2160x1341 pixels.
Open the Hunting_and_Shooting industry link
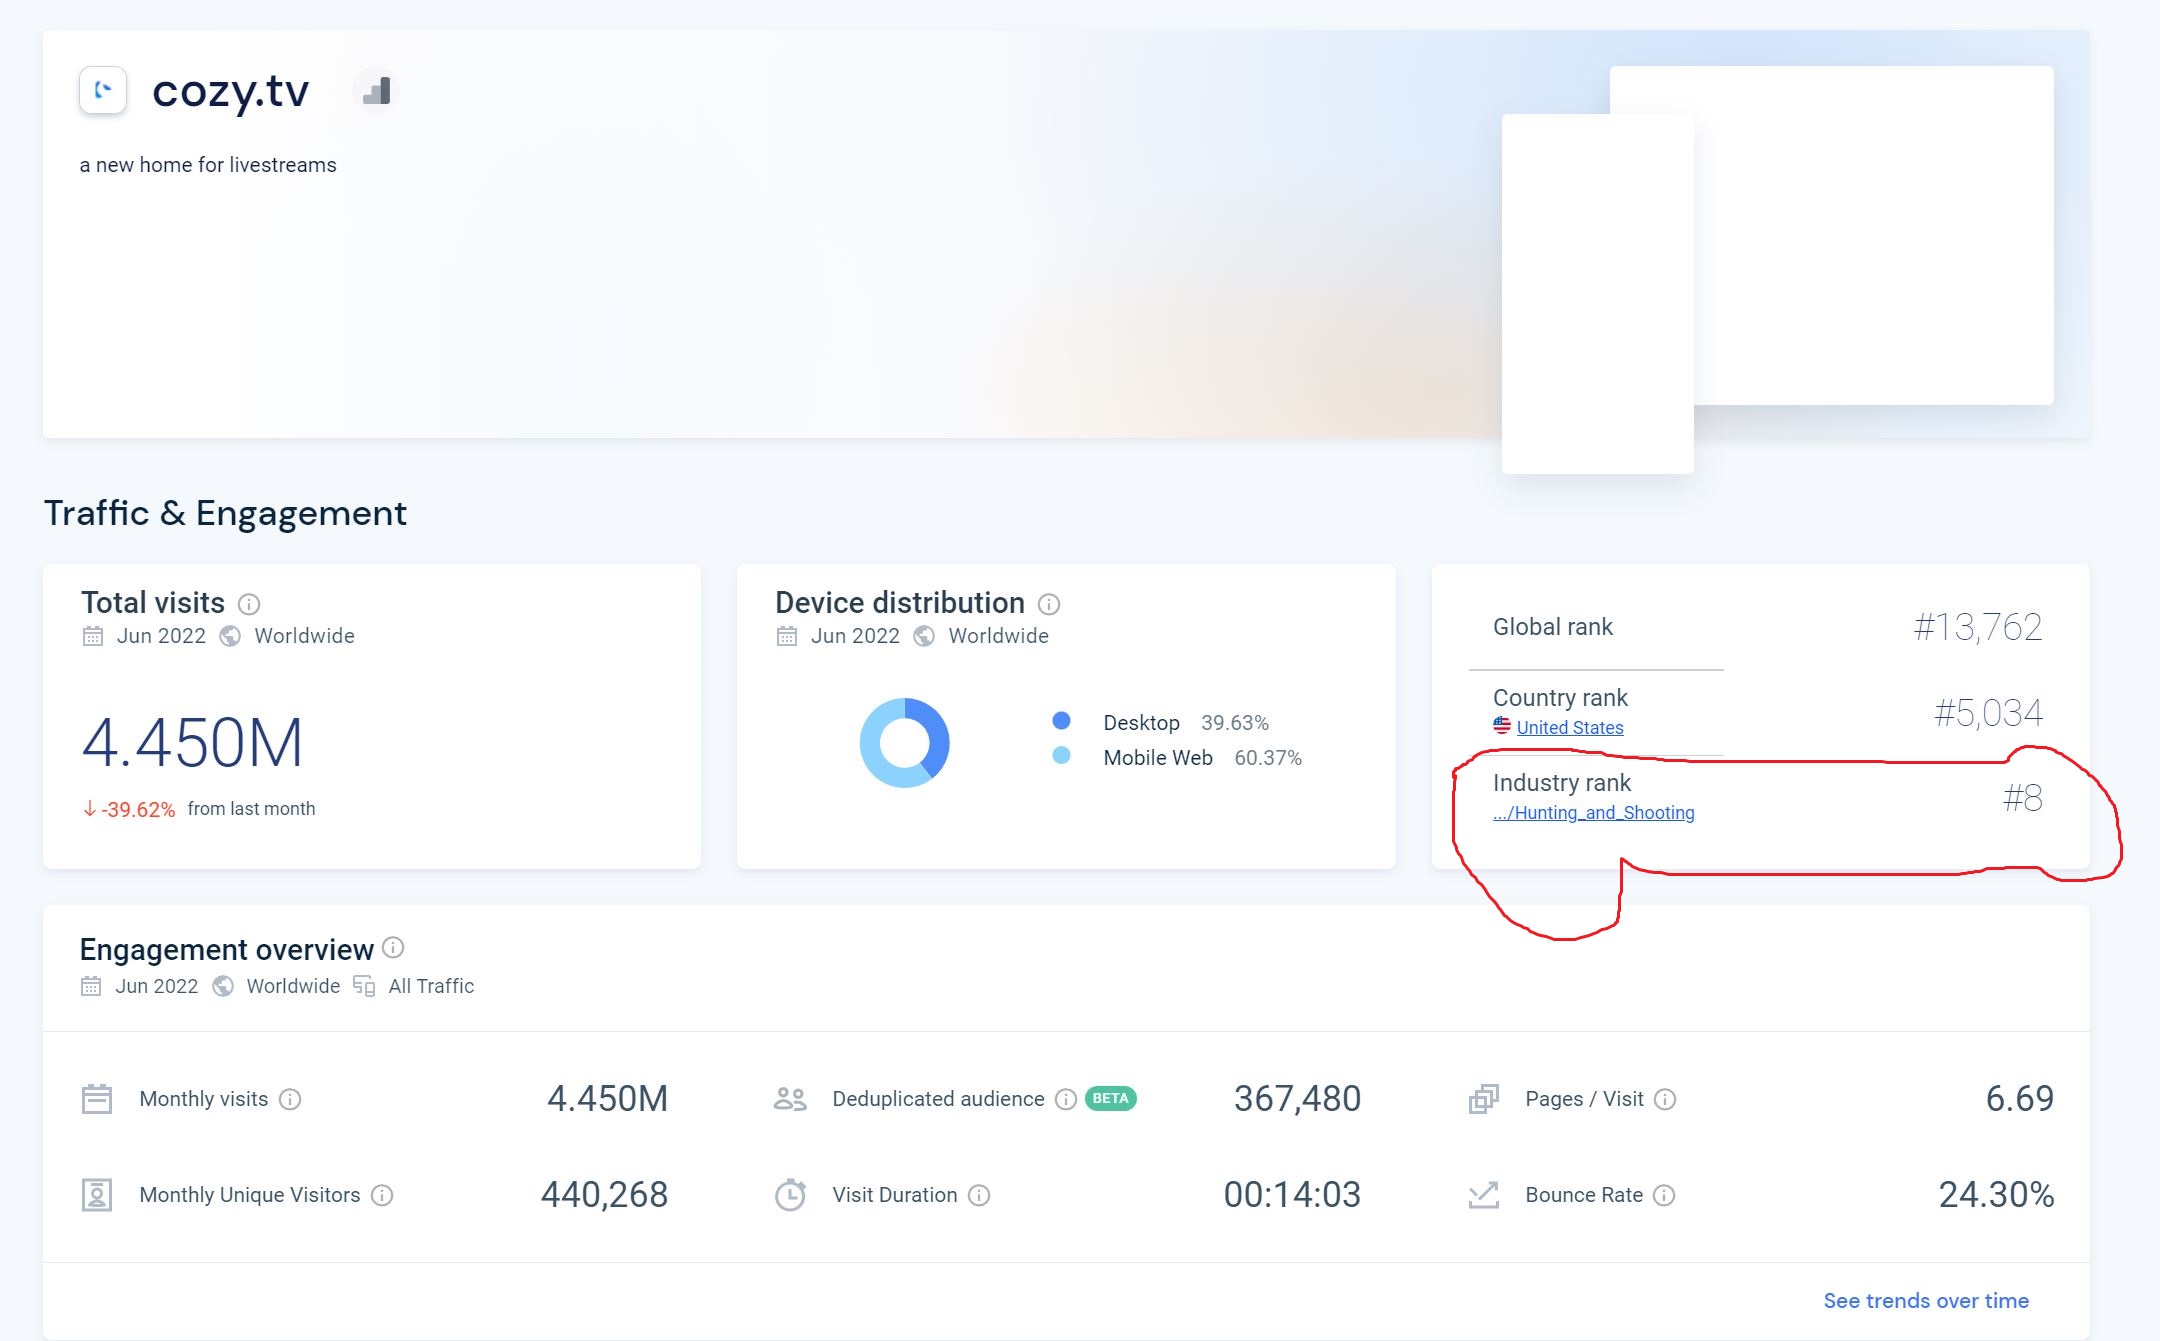click(x=1594, y=813)
